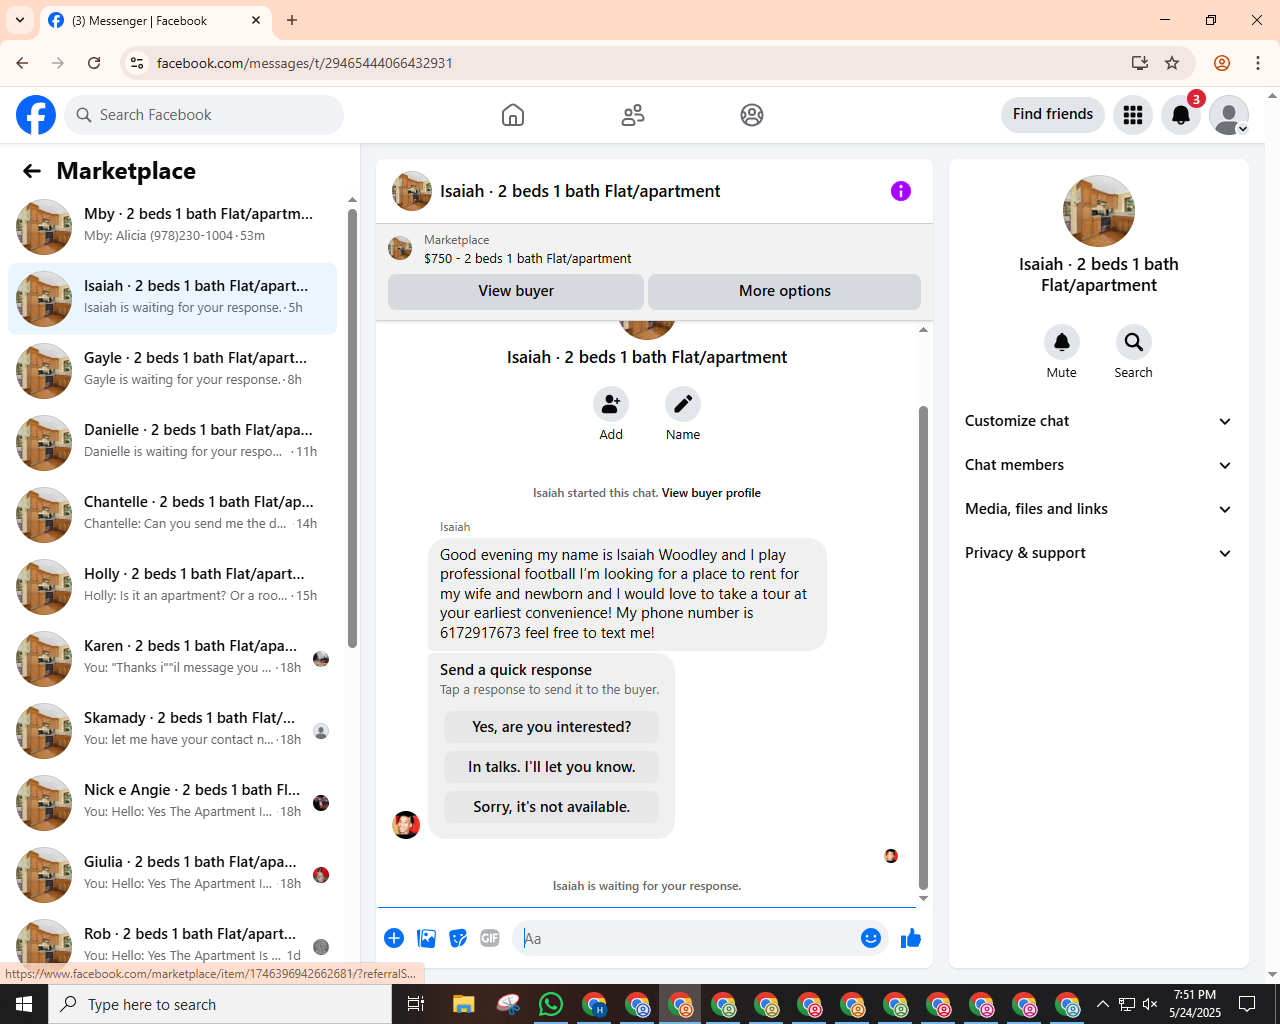Open the Rob conversation
Viewport: 1280px width, 1024px height.
tap(172, 942)
